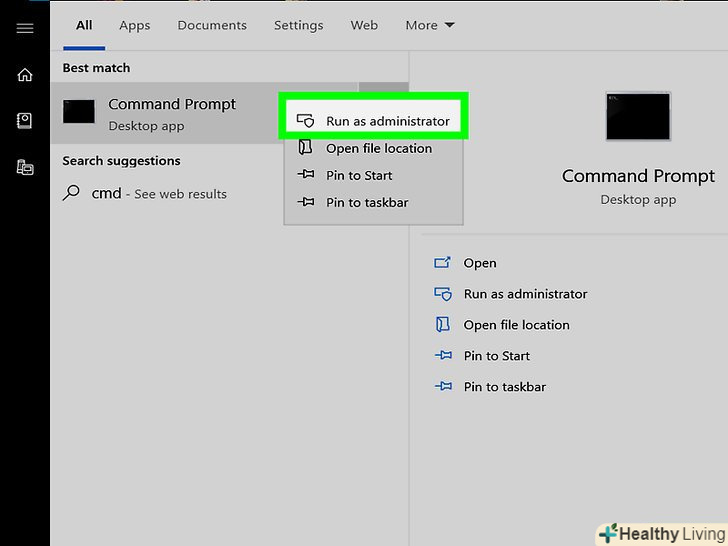Click the Command Prompt title in right pane
Viewport: 728px width, 546px height.
pyautogui.click(x=638, y=176)
